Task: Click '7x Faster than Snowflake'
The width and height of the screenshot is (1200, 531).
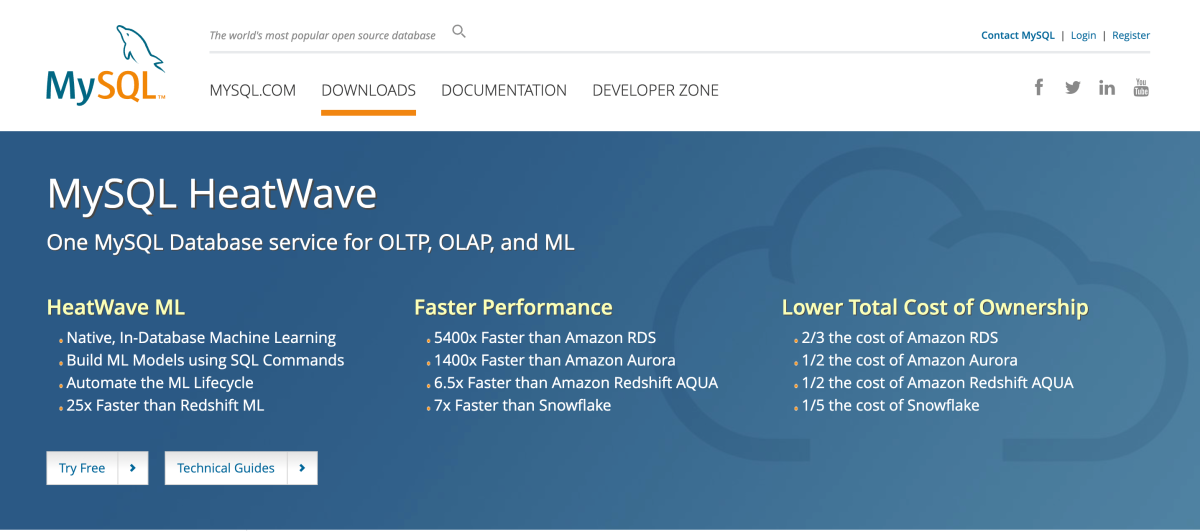Action: coord(522,405)
